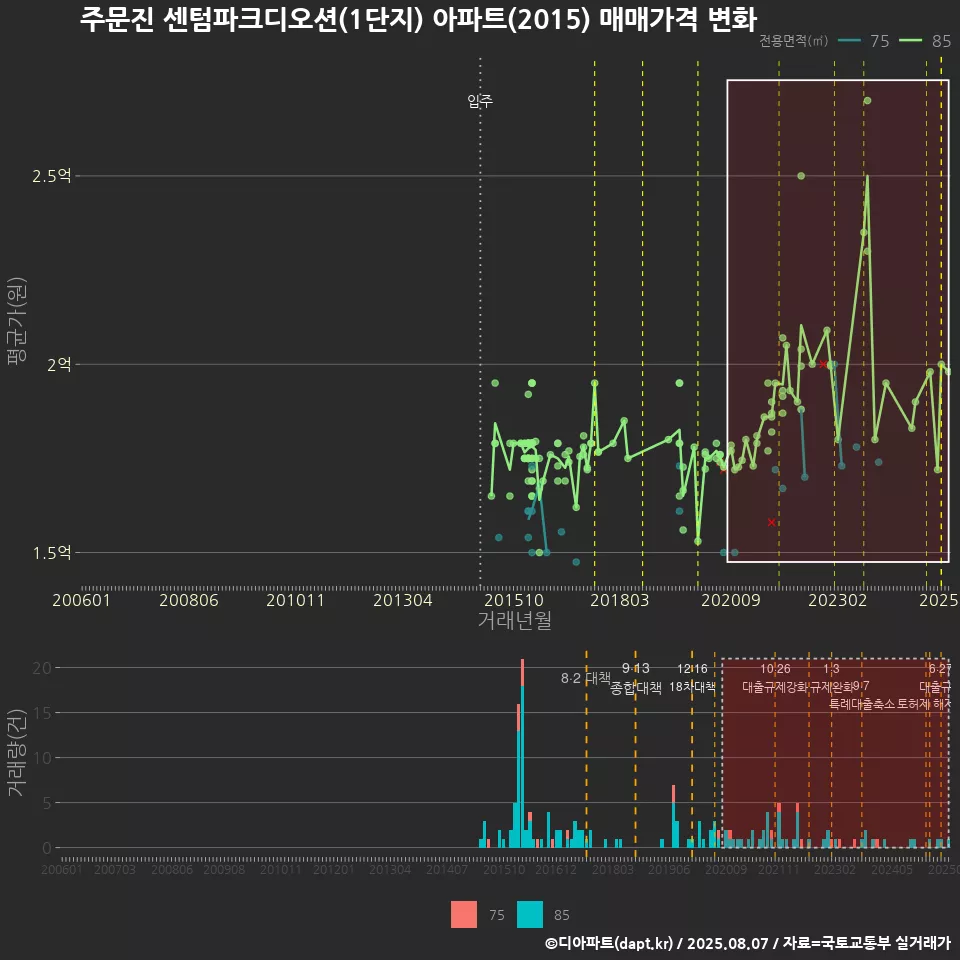Click the 입주 marker label

480,100
